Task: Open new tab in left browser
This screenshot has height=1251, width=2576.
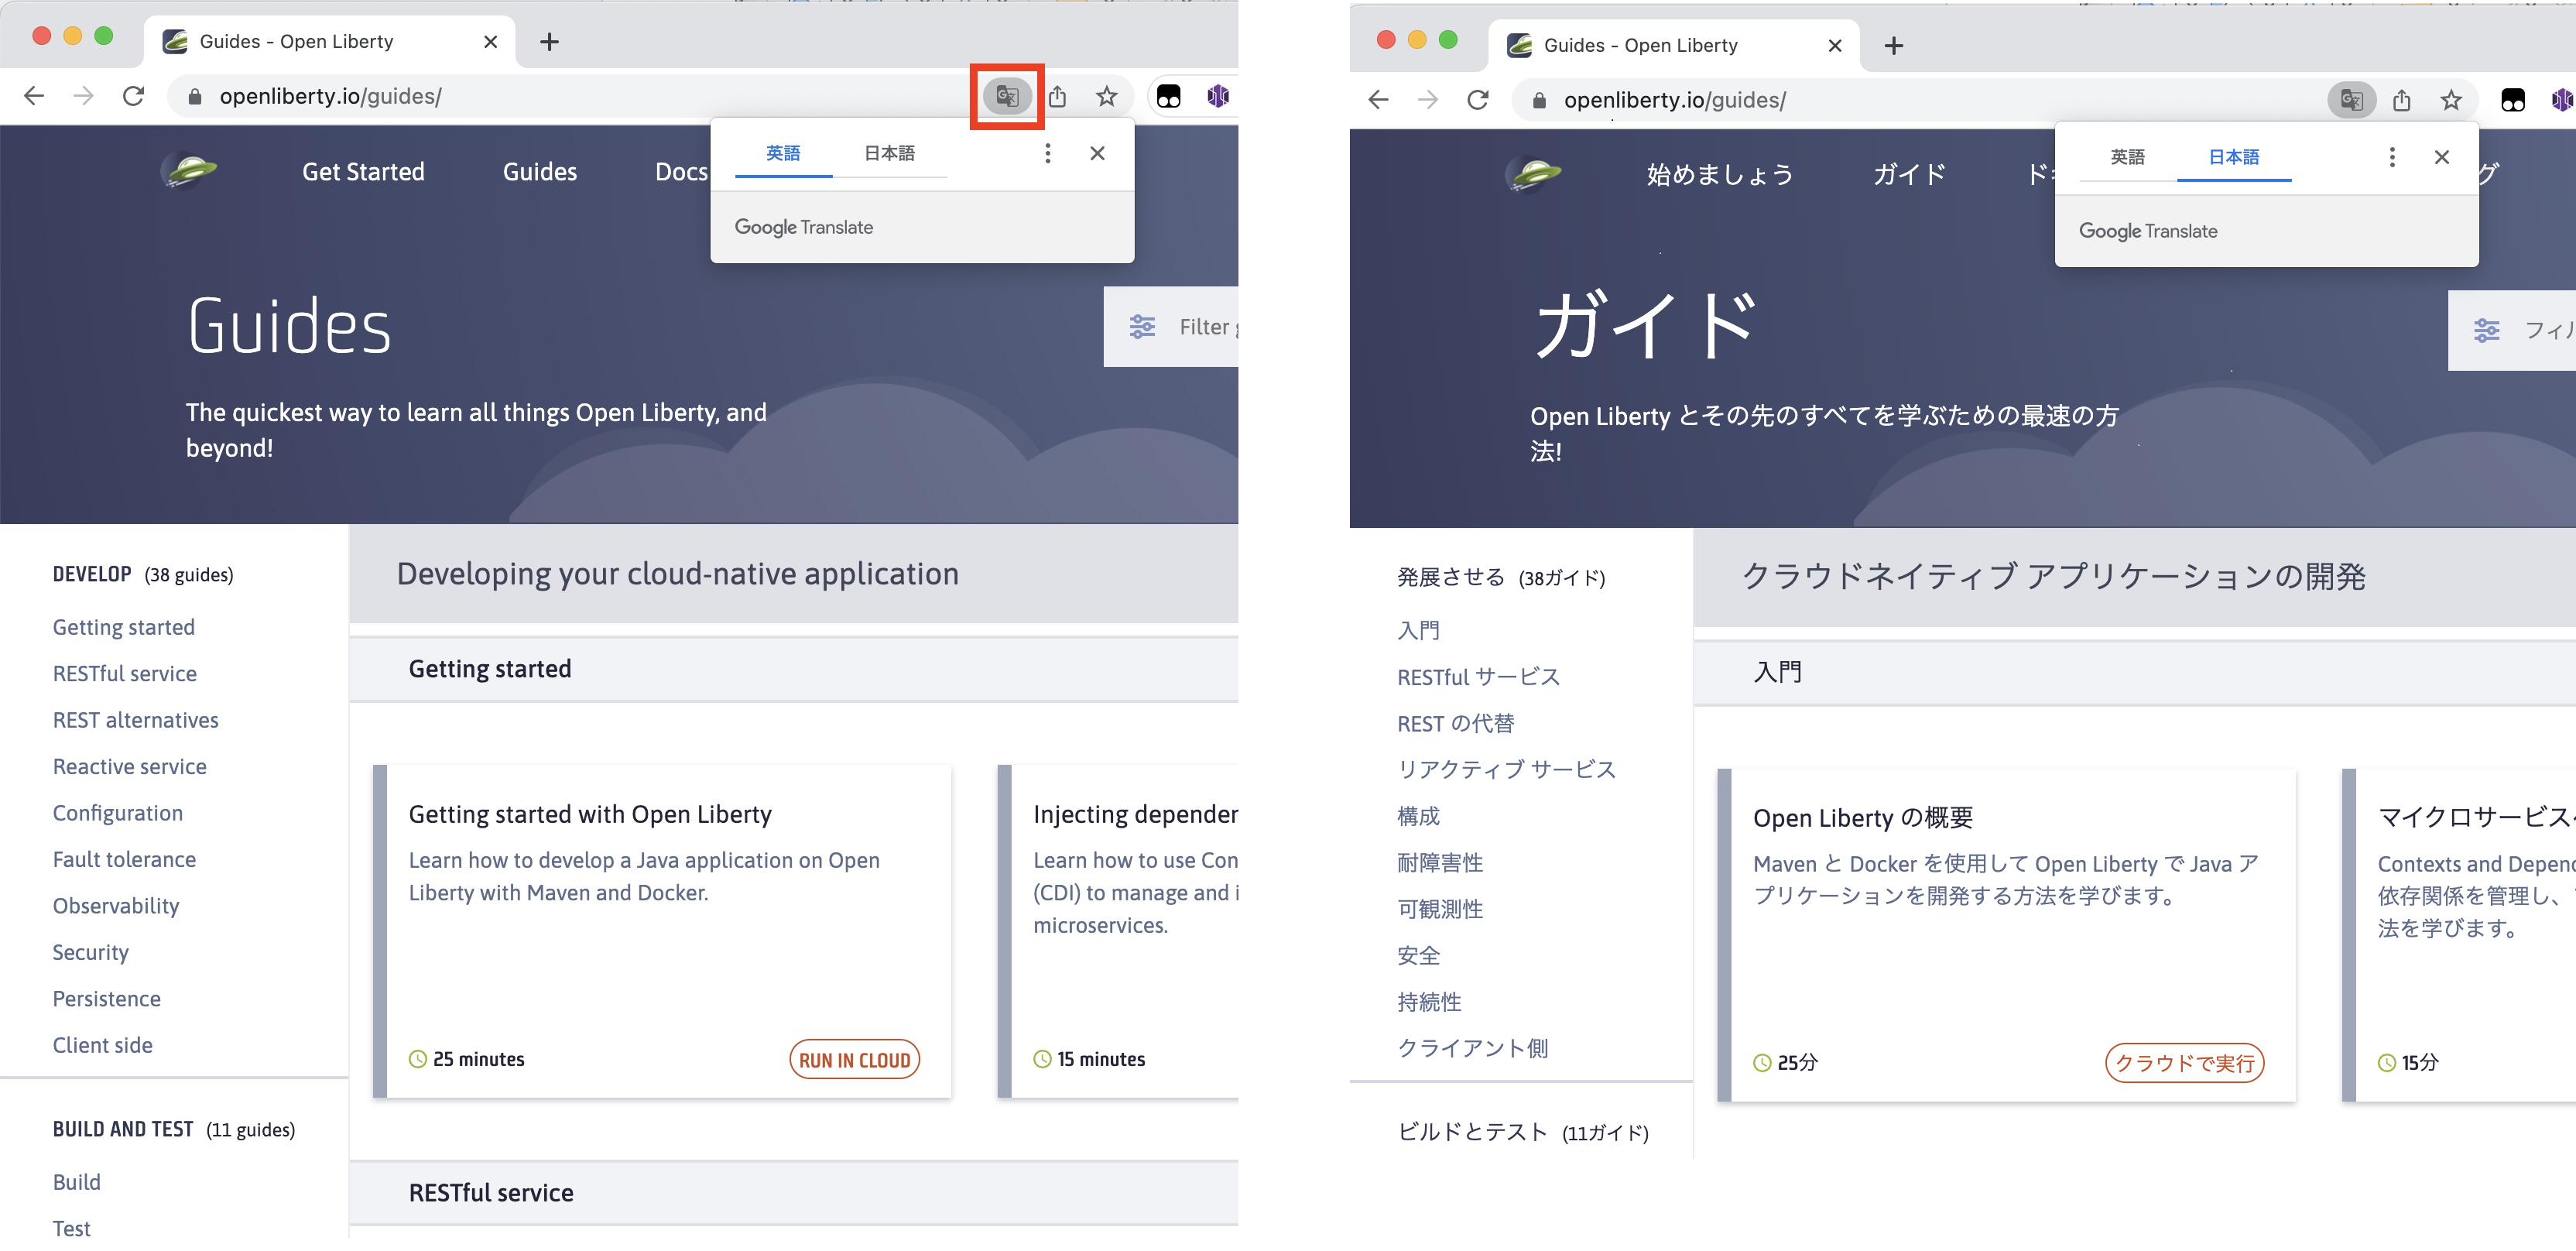Action: tap(549, 42)
